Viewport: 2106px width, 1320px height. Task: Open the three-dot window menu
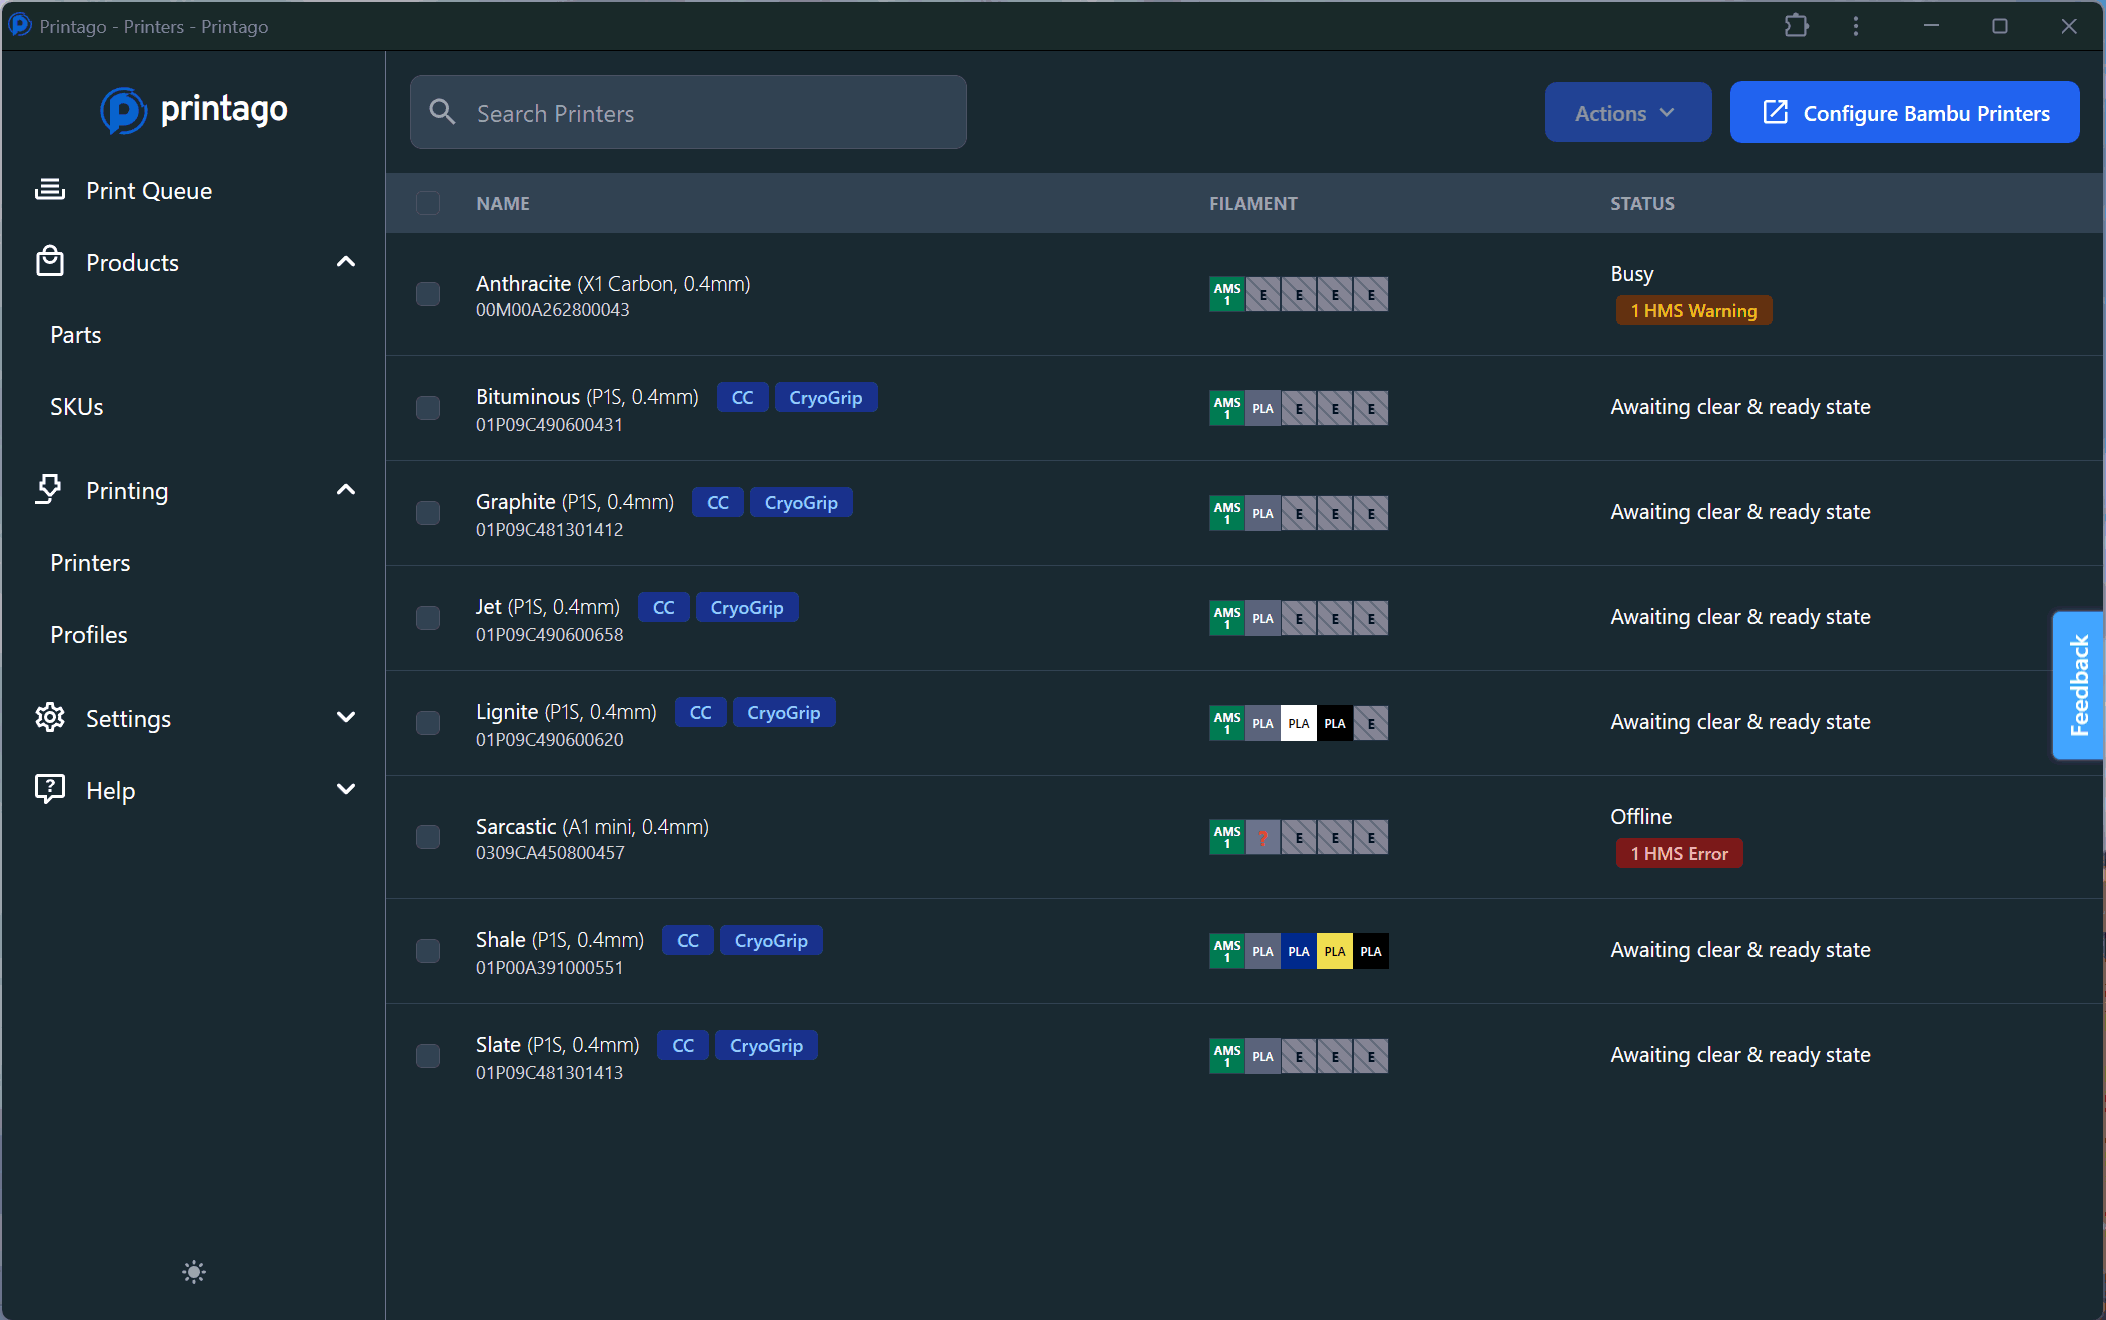coord(1856,26)
